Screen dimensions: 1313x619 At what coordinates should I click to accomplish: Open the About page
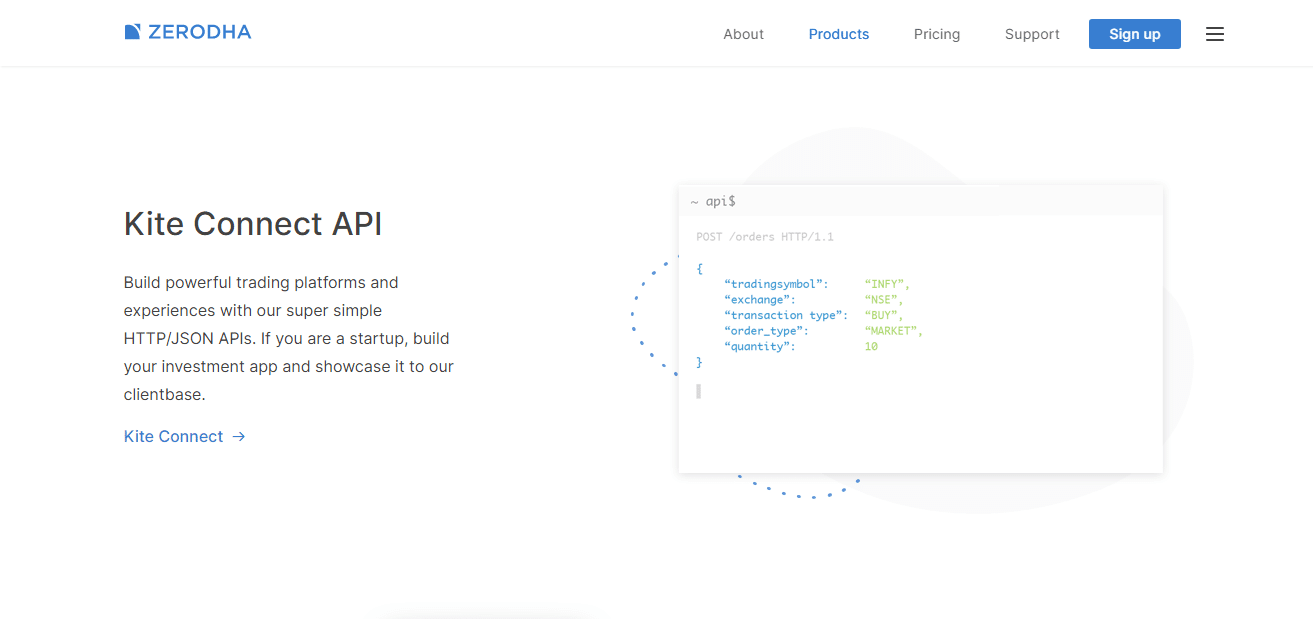743,34
